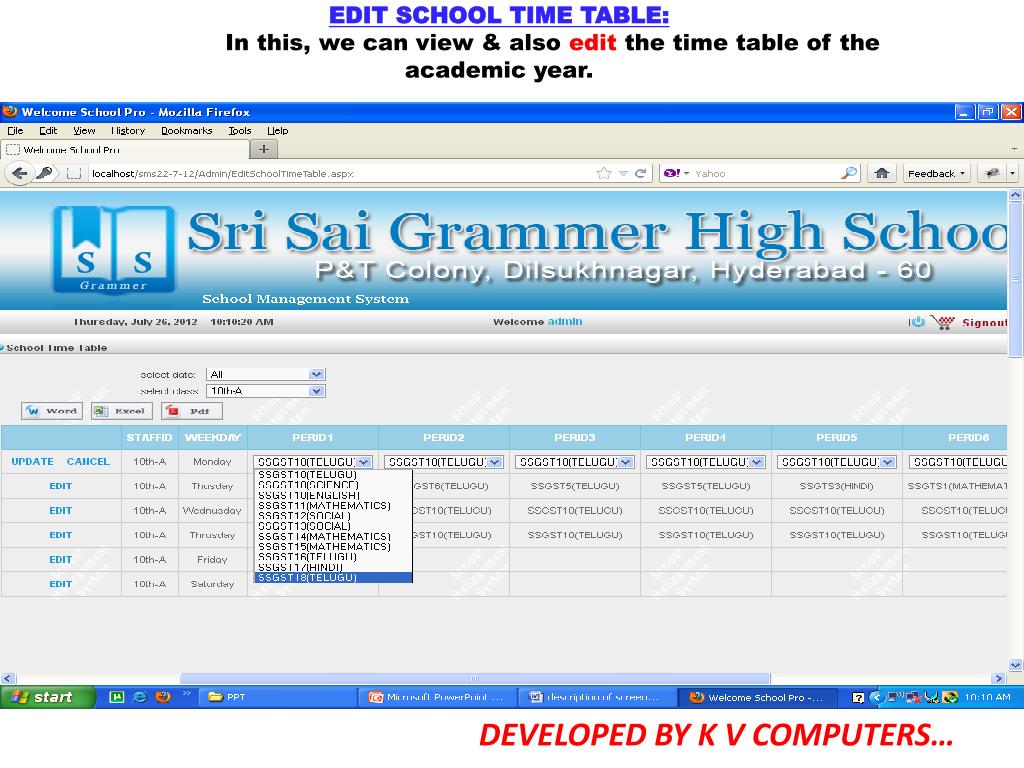Click EDIT link for Tuesday row
Image resolution: width=1024 pixels, height=768 pixels.
(x=61, y=486)
